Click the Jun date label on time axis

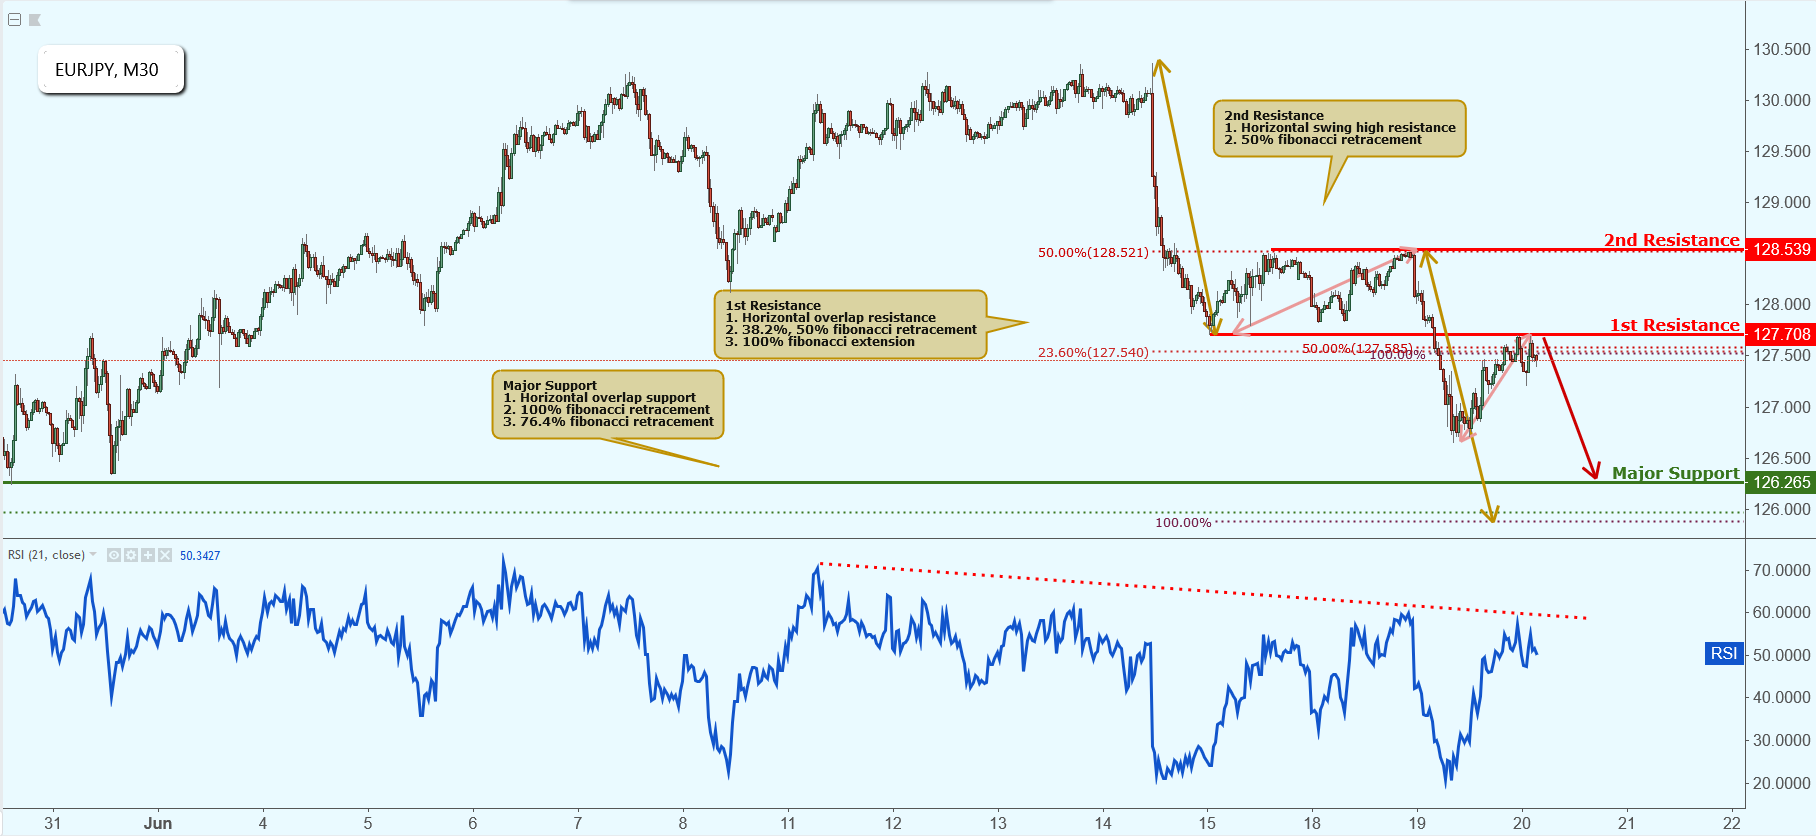pyautogui.click(x=158, y=823)
